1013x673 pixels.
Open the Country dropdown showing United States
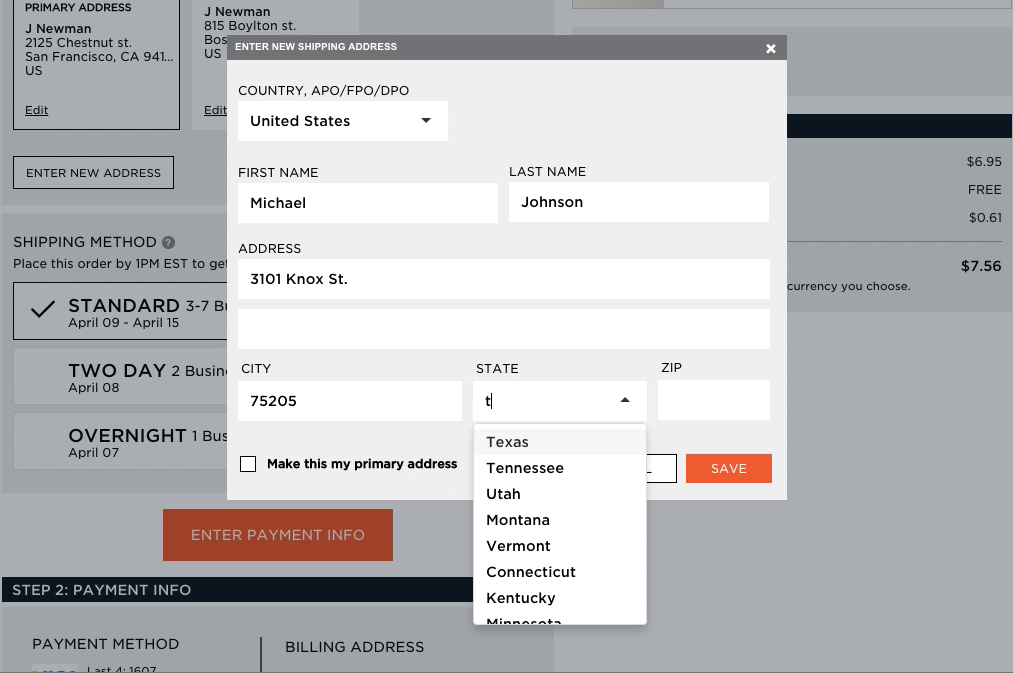(x=342, y=121)
